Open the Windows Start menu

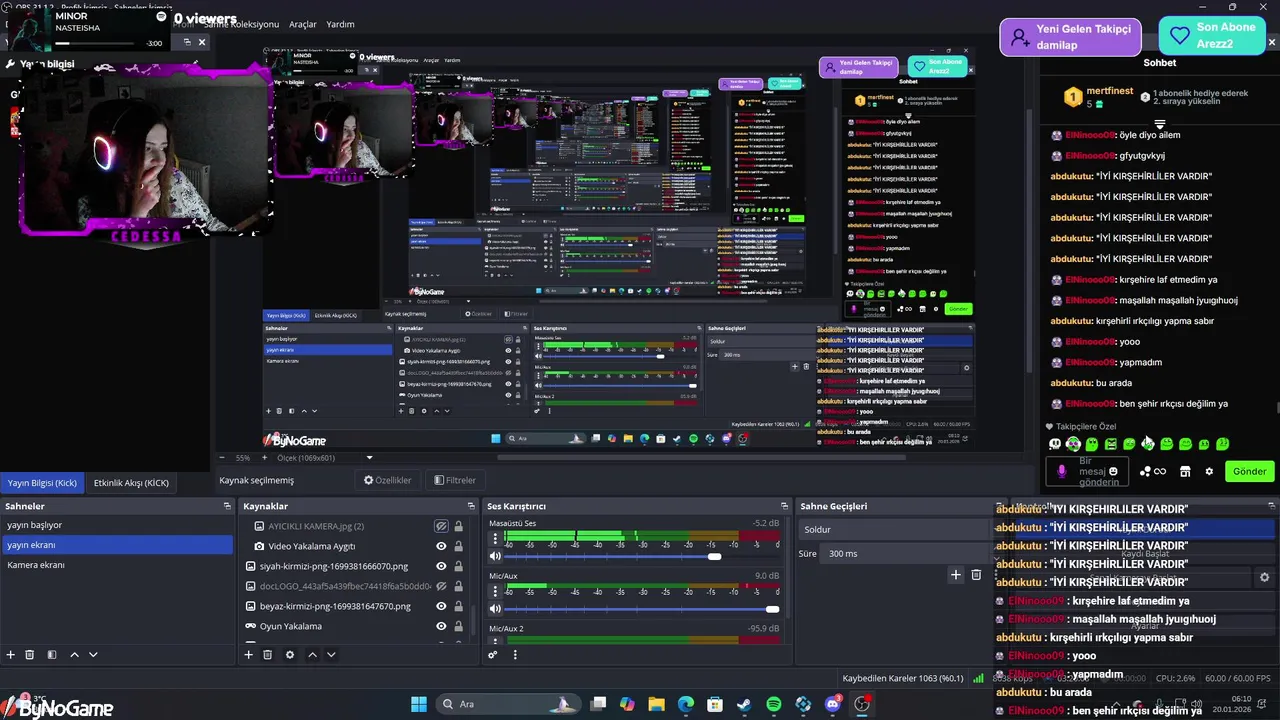pos(419,704)
